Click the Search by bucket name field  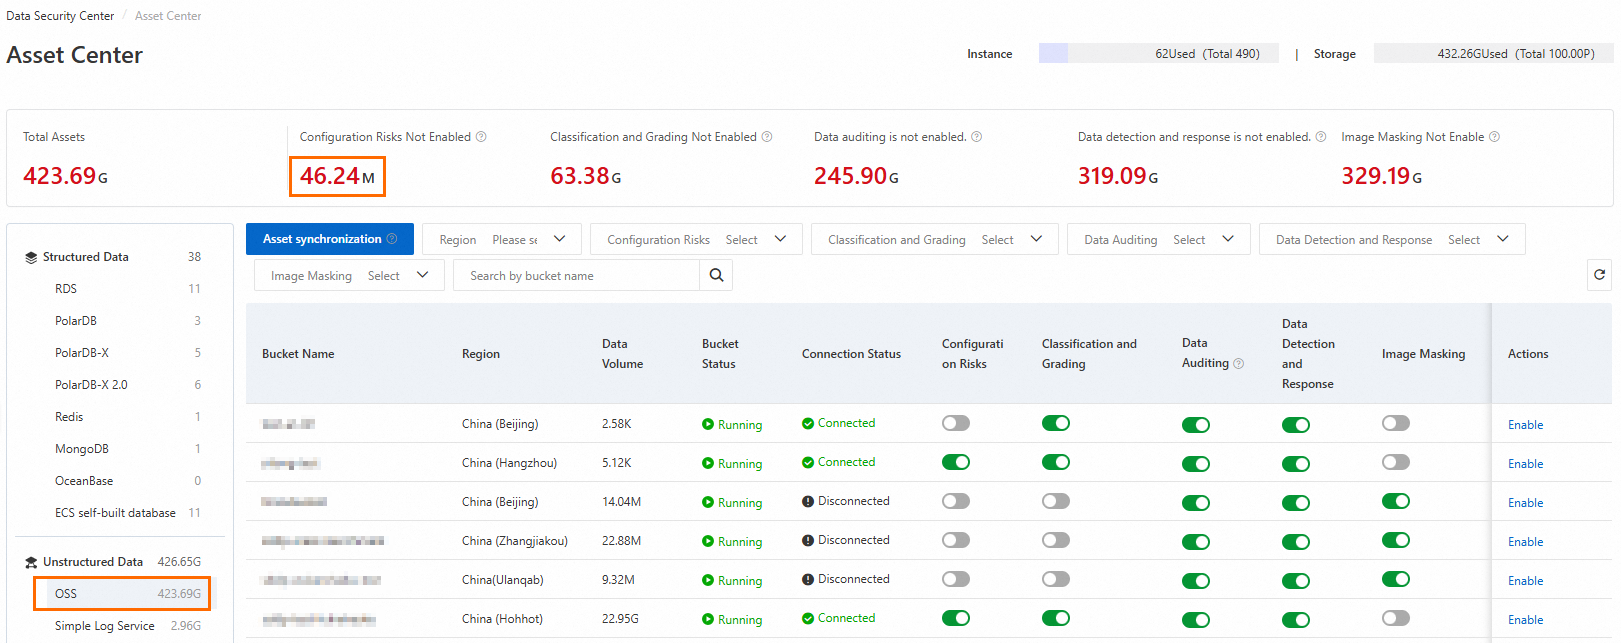point(577,275)
